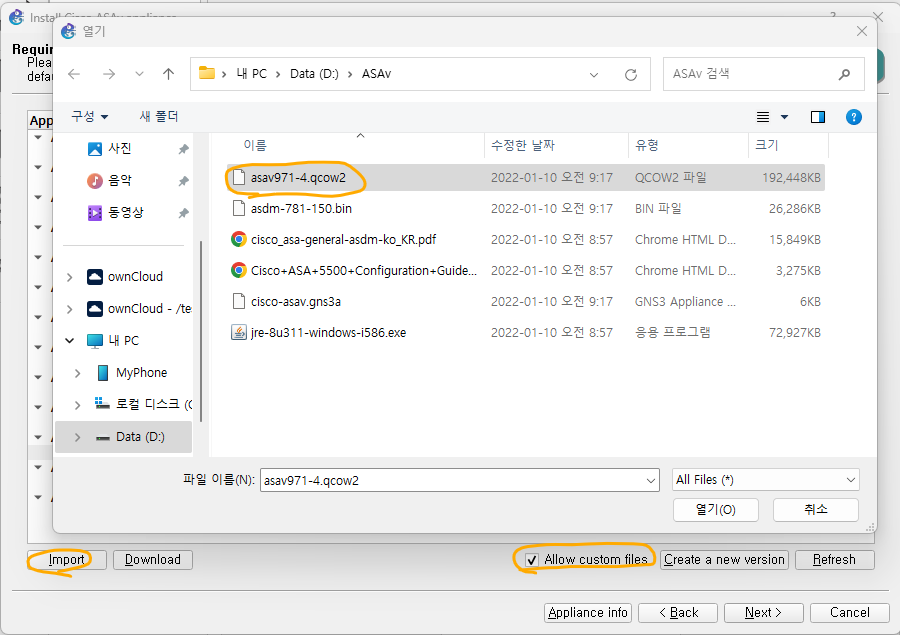
Task: Click the pin icon next to 동영상
Action: 184,214
